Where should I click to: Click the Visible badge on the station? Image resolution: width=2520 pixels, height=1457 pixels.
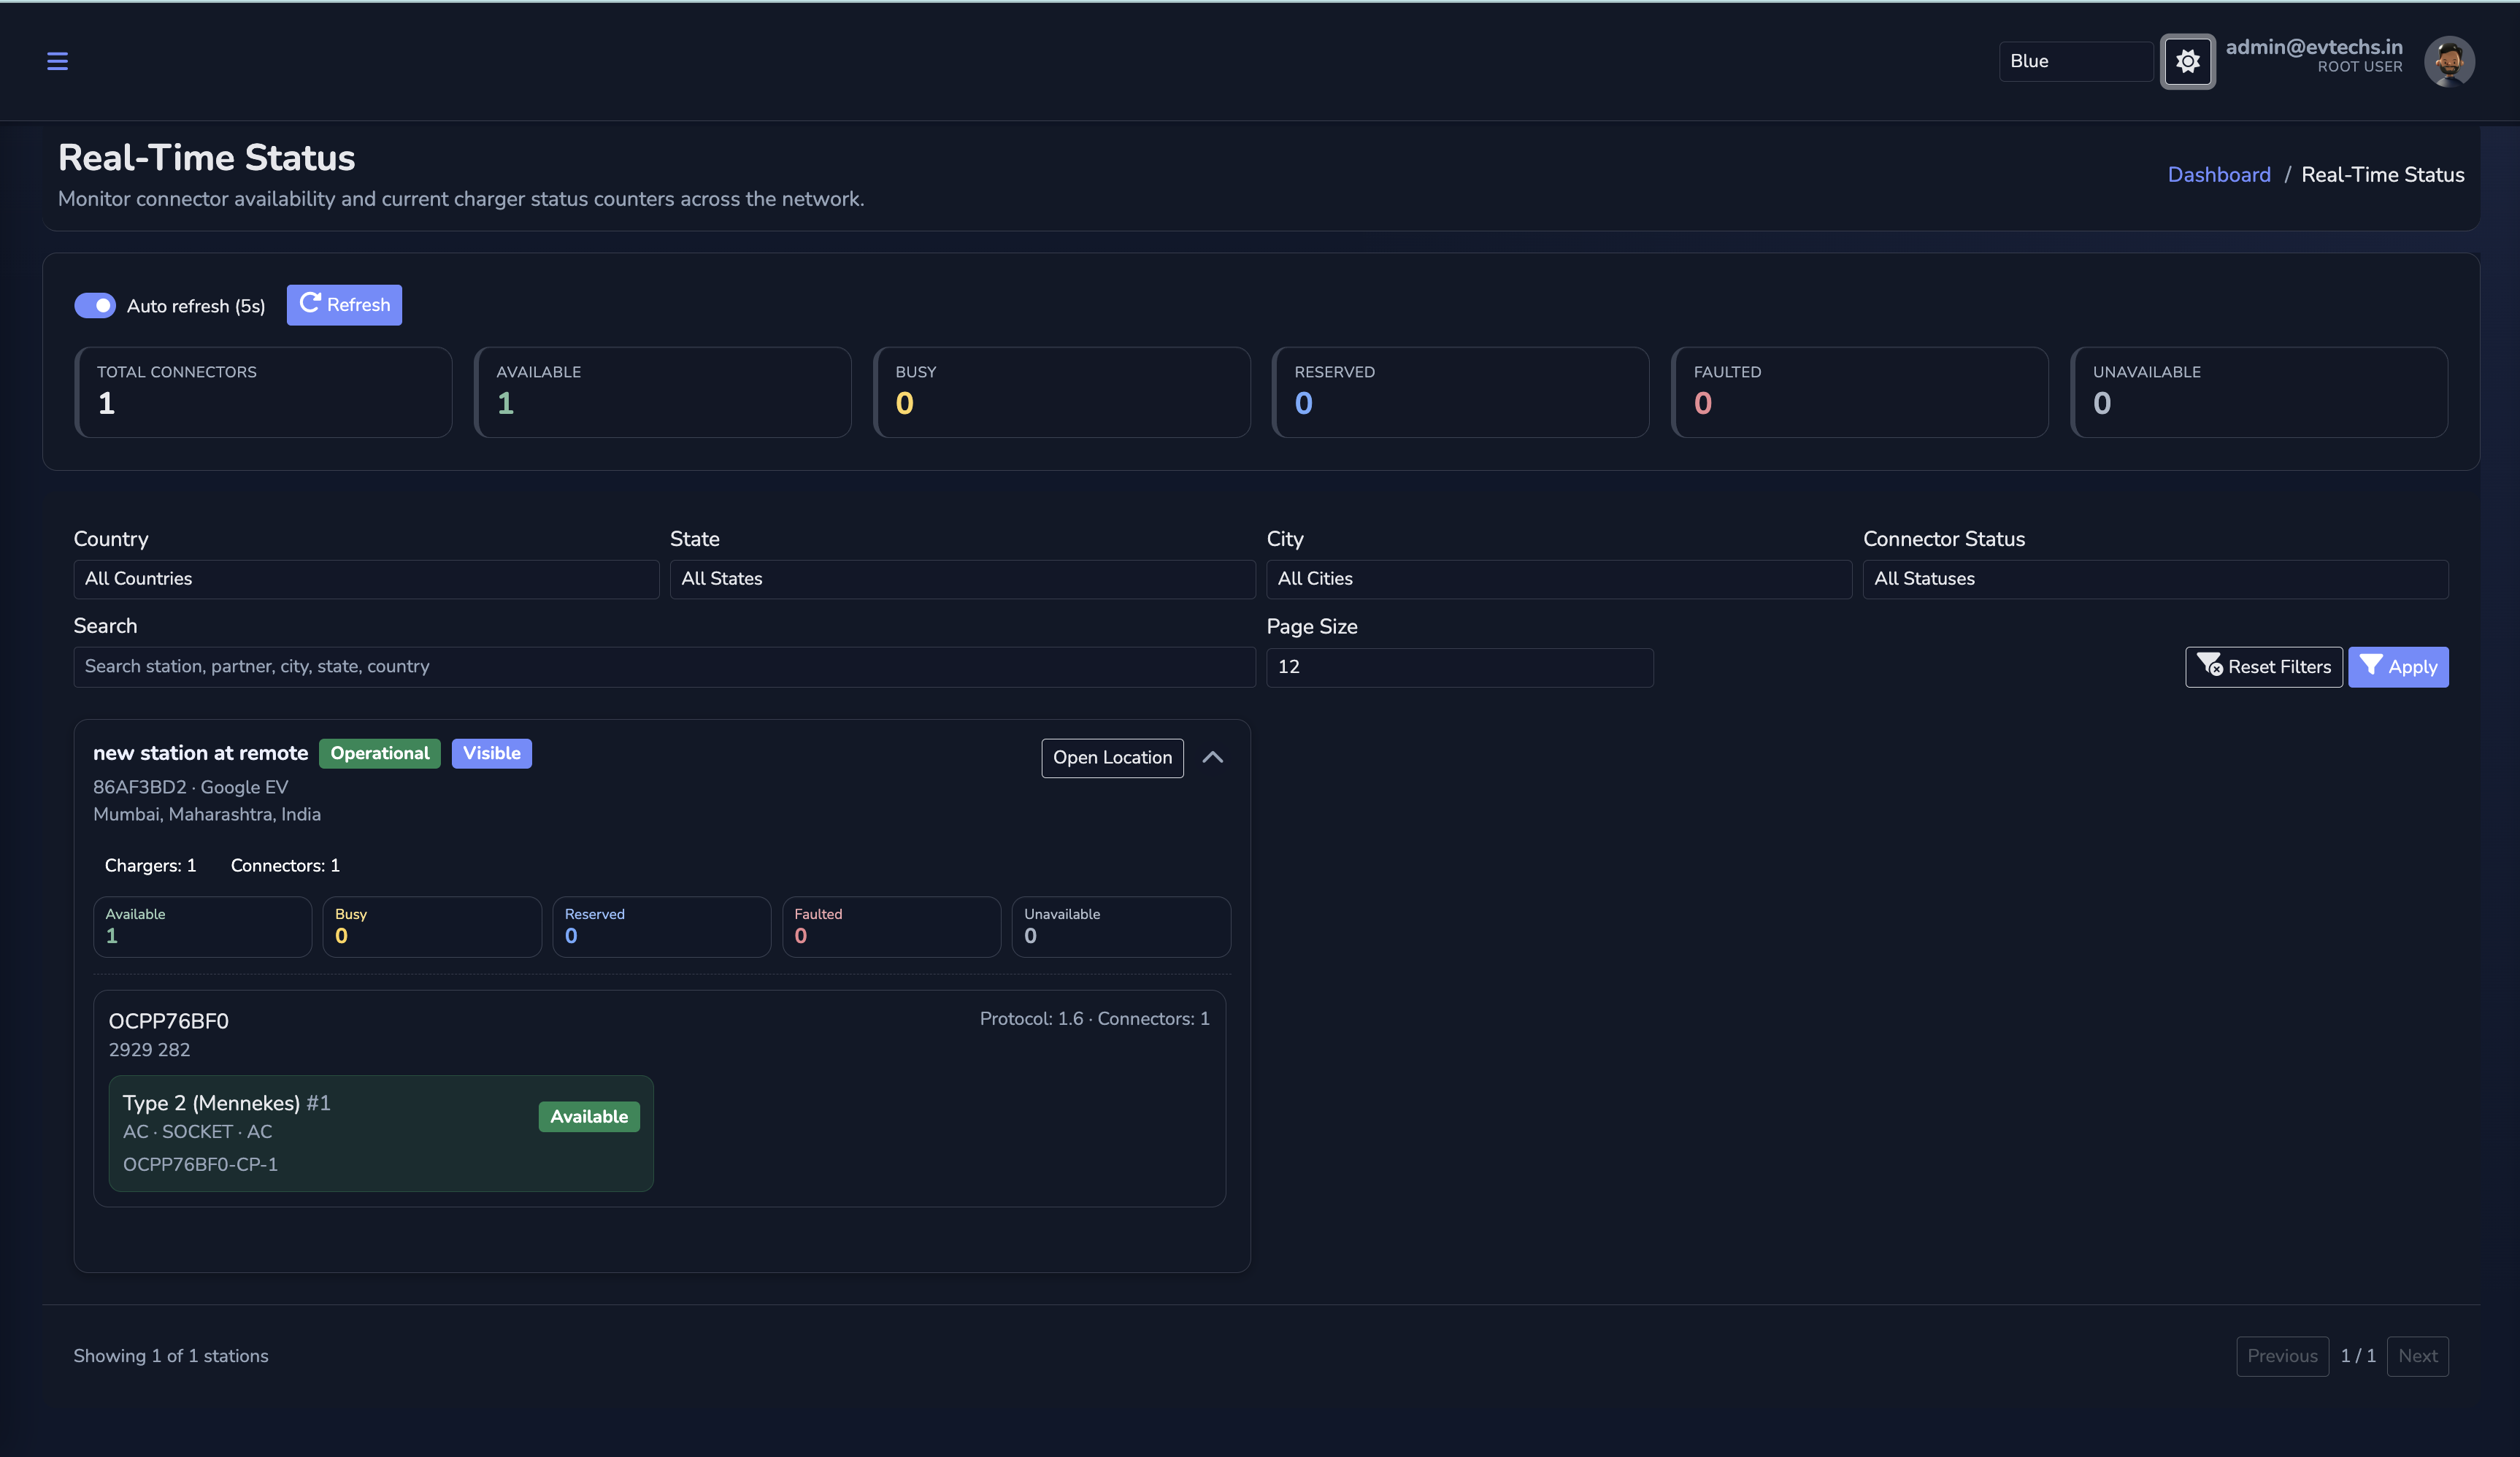[x=491, y=753]
